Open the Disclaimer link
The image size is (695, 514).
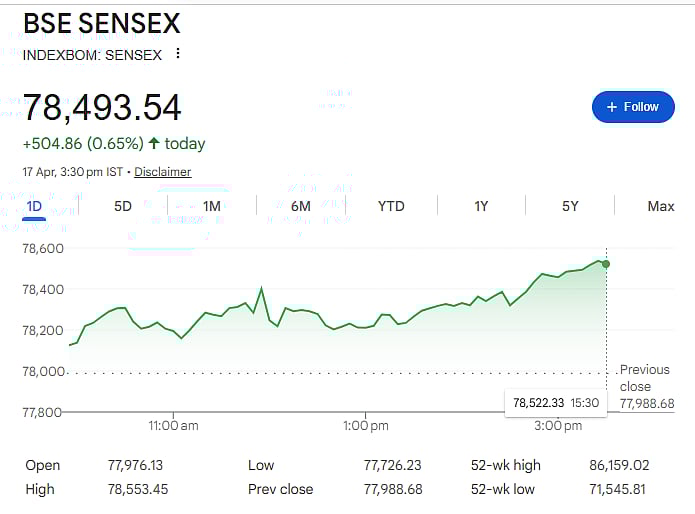(x=162, y=172)
